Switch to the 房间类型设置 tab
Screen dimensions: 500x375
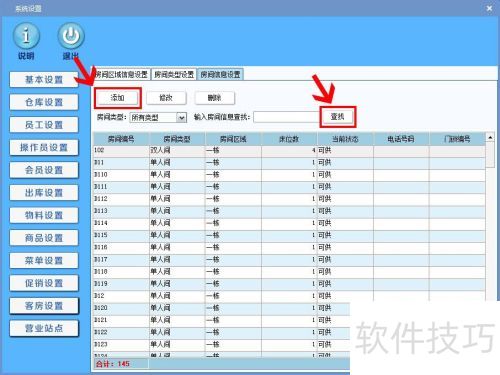pos(174,75)
